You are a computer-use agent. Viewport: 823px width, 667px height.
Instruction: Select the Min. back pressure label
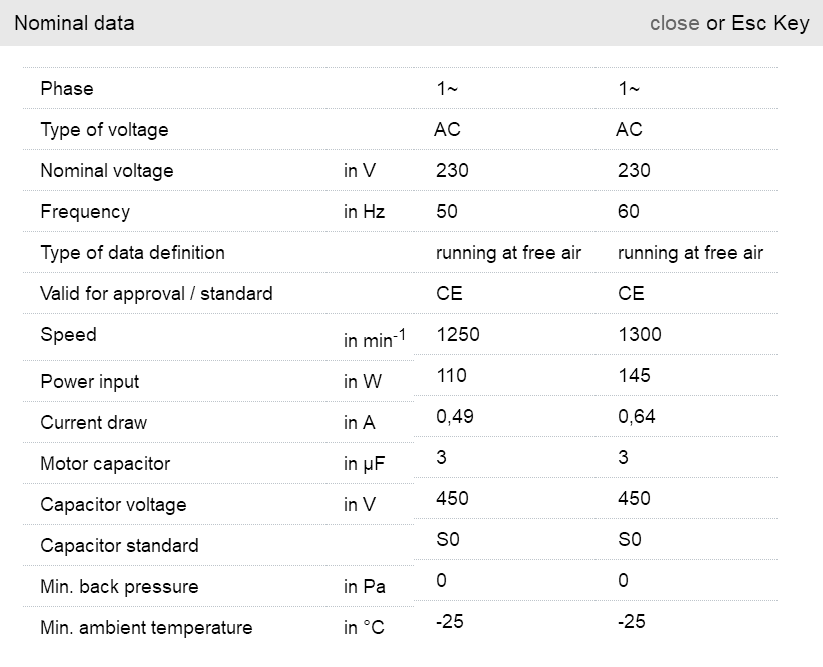pyautogui.click(x=119, y=587)
